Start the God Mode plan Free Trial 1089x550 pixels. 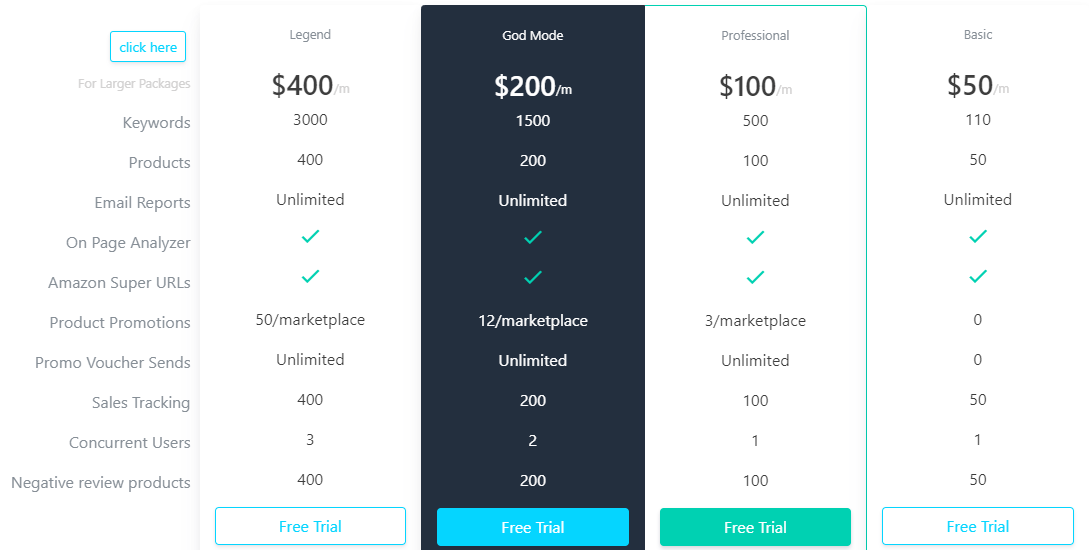[x=533, y=527]
